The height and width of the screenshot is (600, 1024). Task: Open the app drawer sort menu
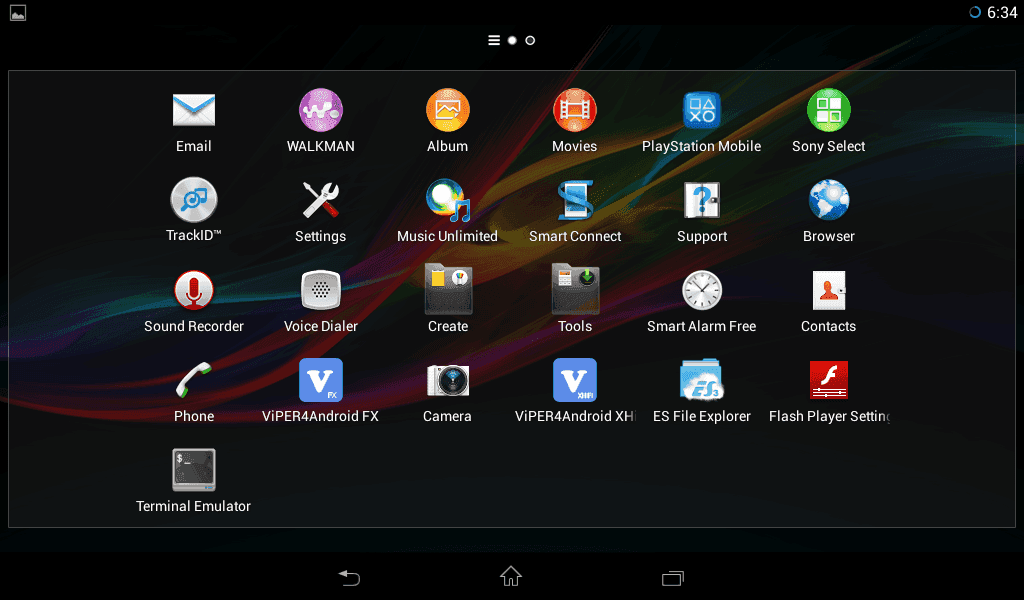click(x=494, y=40)
